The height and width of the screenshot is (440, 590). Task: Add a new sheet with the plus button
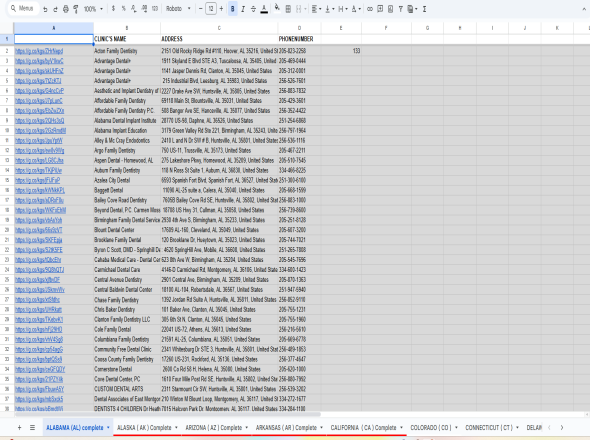point(20,428)
